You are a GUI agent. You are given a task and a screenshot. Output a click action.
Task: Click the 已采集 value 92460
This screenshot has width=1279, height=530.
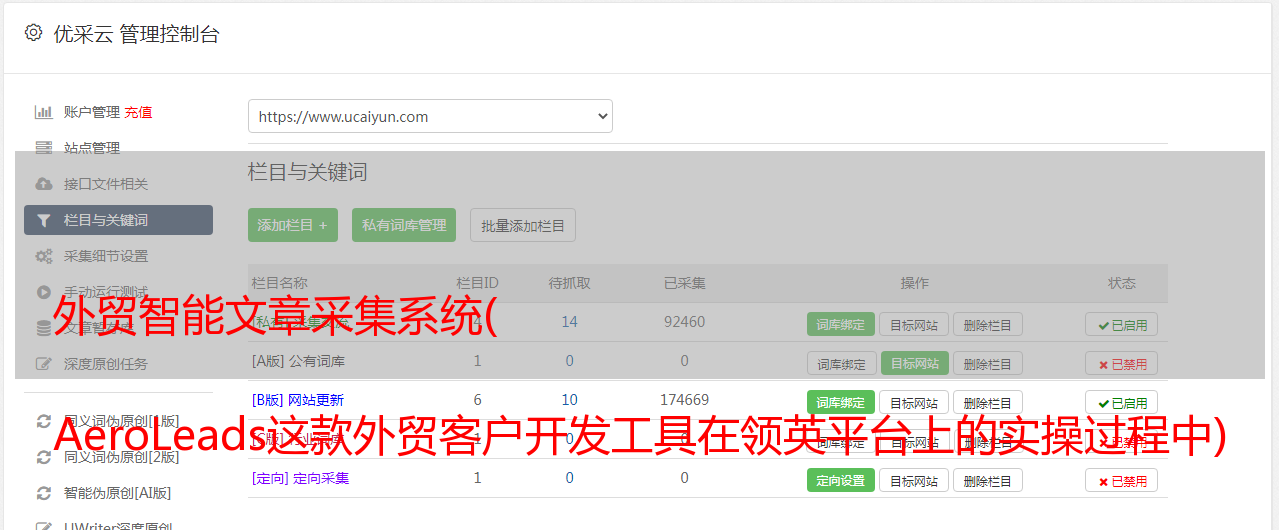[685, 322]
